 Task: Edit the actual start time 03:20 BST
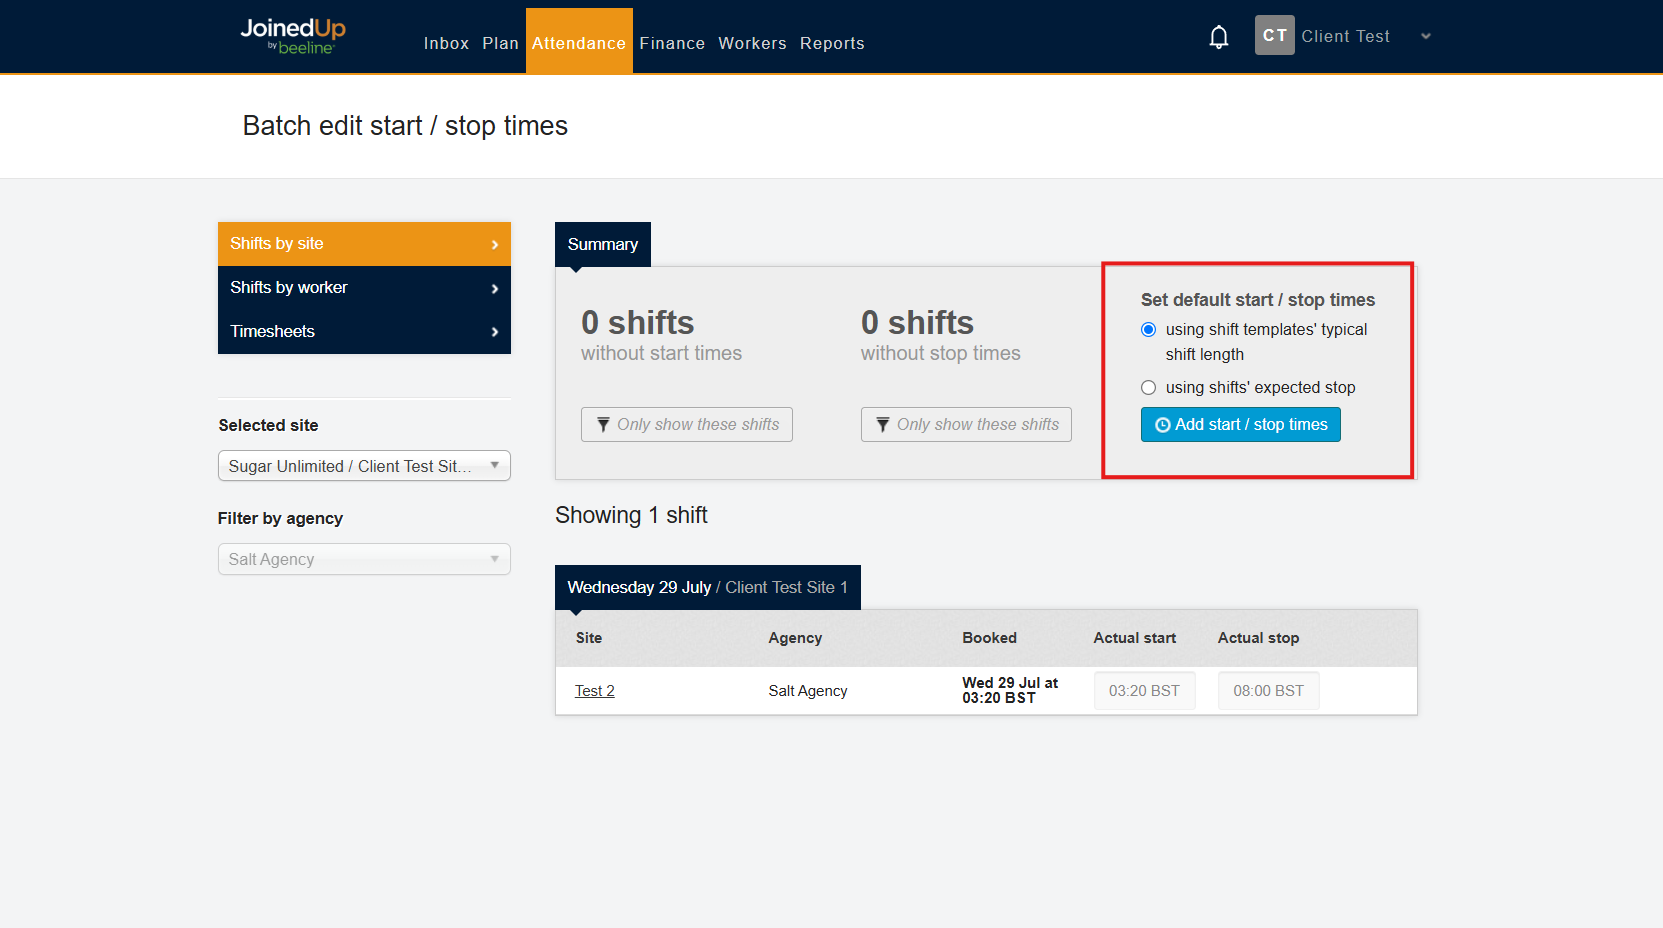pyautogui.click(x=1145, y=691)
